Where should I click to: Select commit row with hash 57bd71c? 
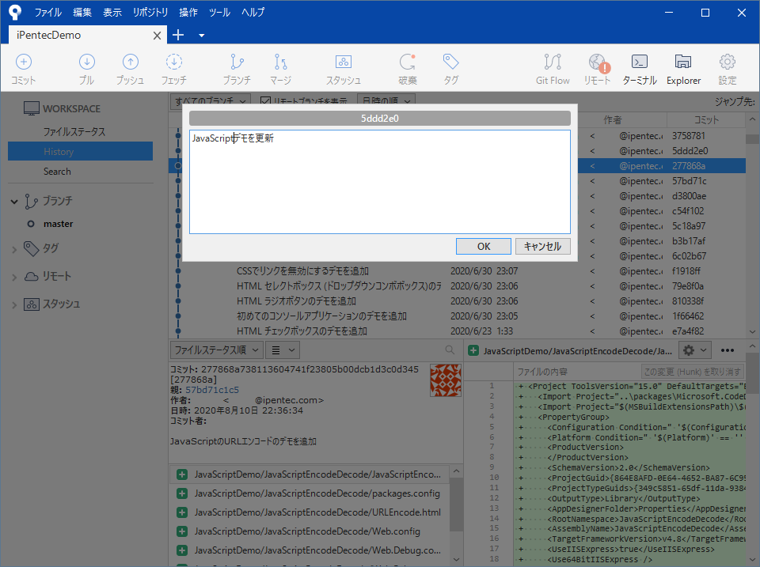pyautogui.click(x=689, y=181)
